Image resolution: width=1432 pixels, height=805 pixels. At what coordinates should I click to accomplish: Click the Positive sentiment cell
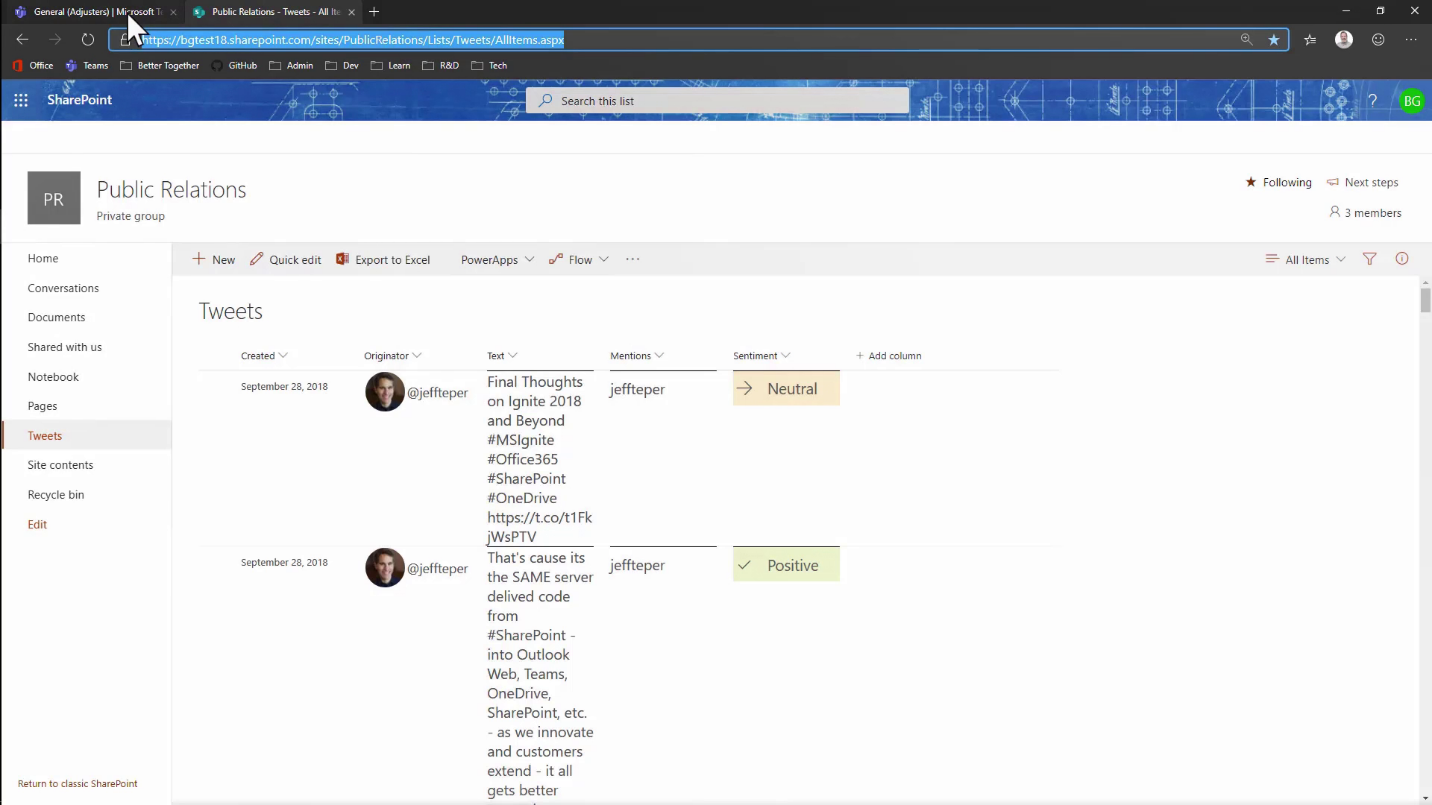point(786,565)
